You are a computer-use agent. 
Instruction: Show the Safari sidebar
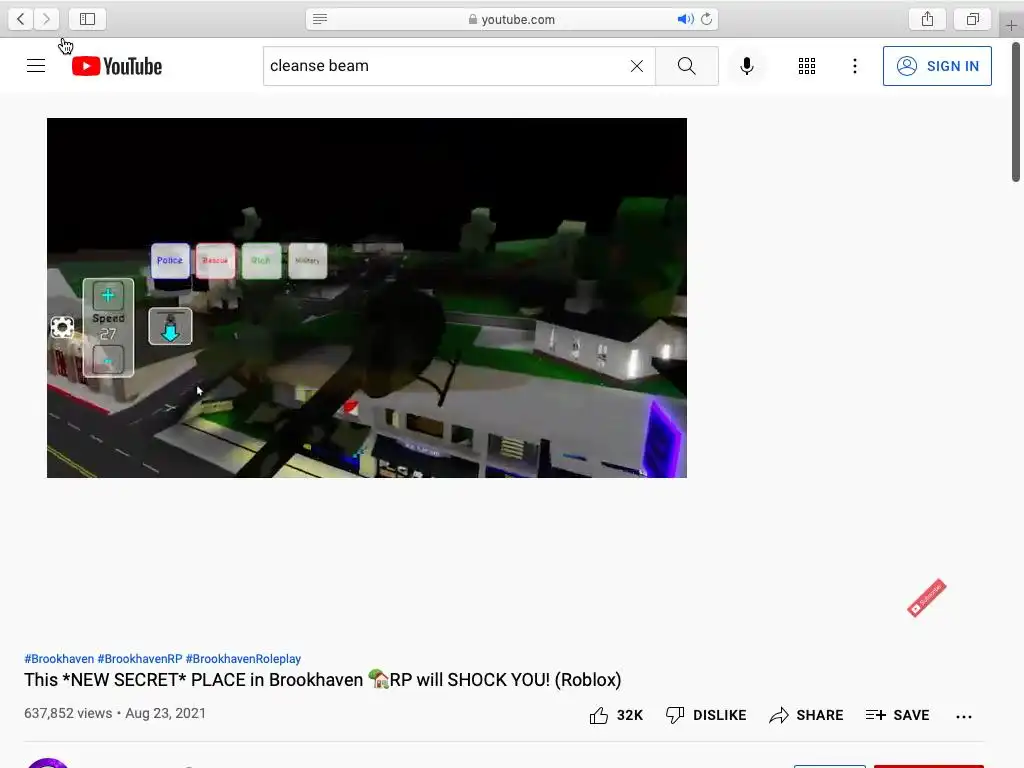88,19
